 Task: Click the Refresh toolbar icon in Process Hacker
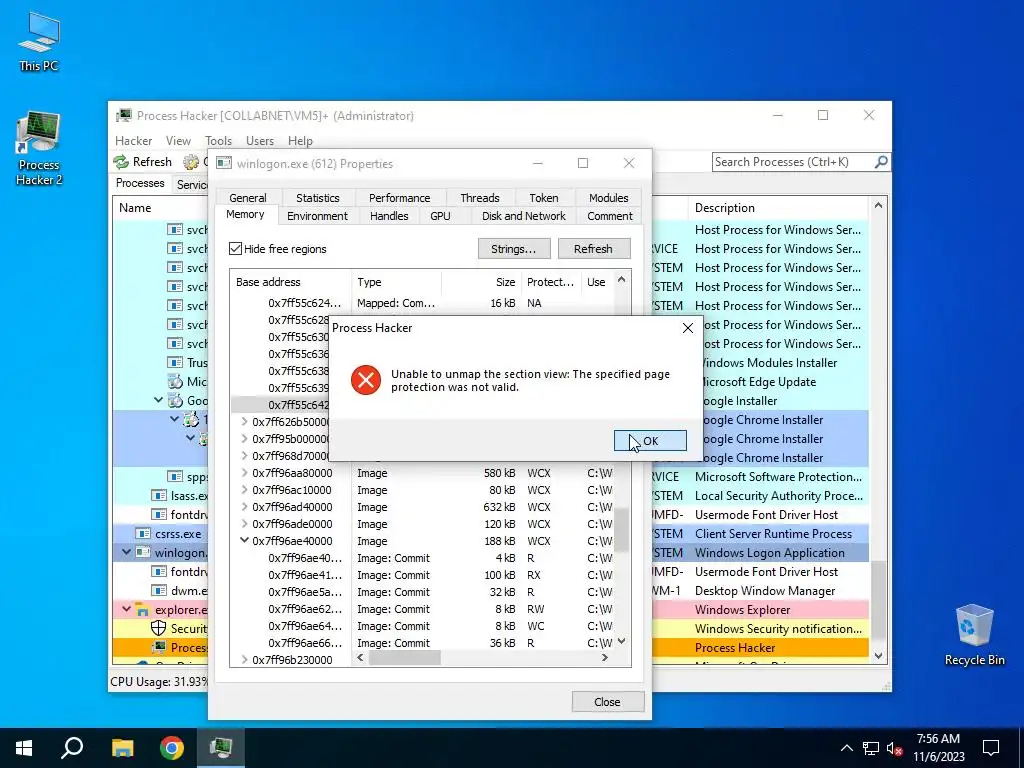click(121, 162)
